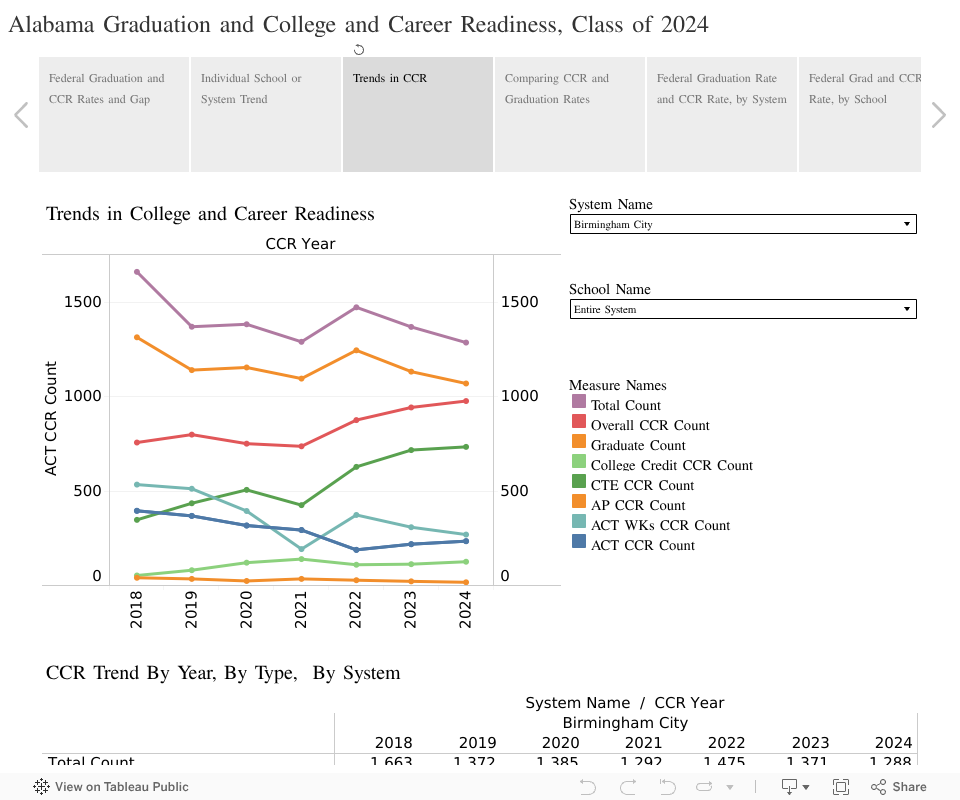Click the undo icon in bottom toolbar

click(587, 787)
